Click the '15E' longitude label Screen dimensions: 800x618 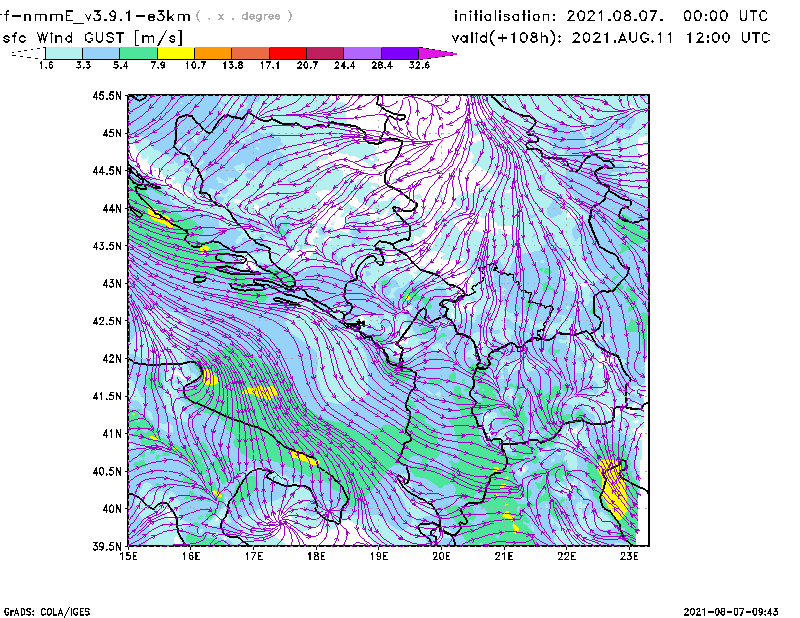point(128,556)
